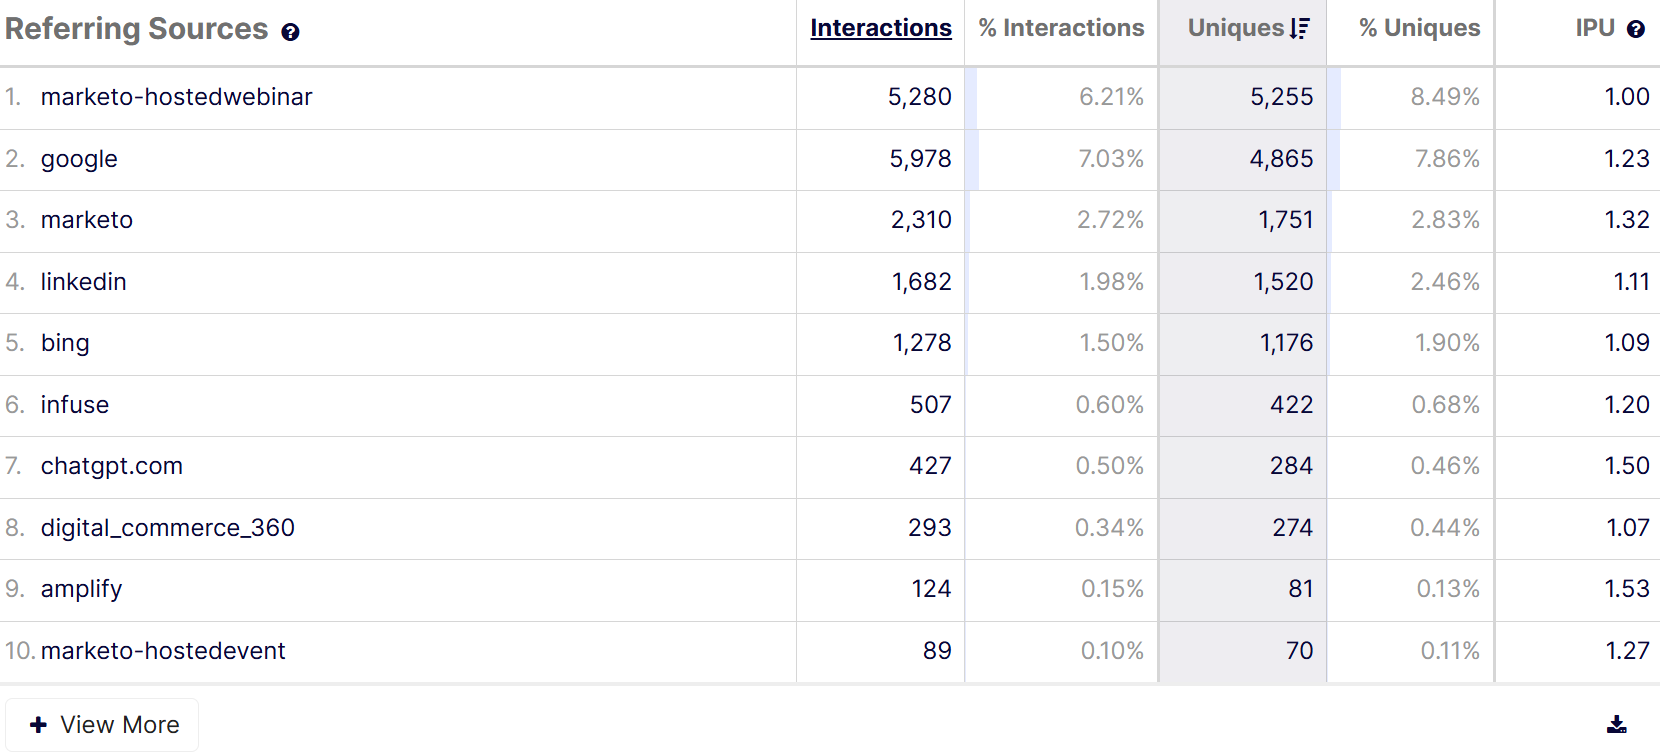Click the Referring Sources help icon
This screenshot has width=1660, height=753.
click(x=290, y=32)
